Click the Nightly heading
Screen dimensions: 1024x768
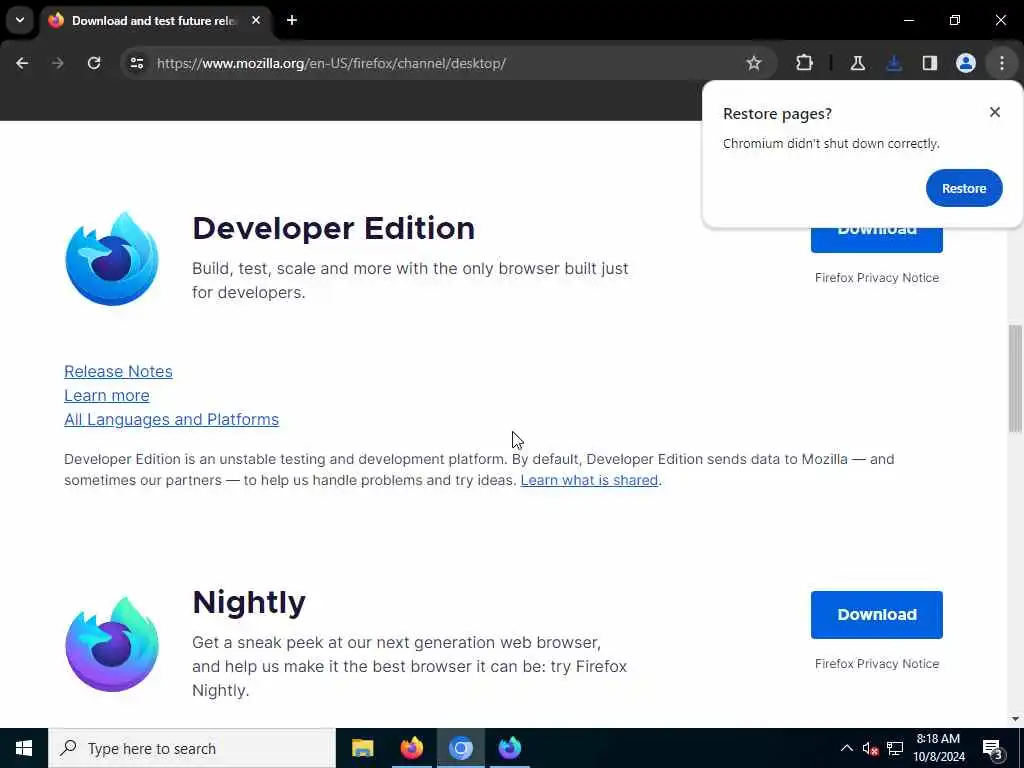(x=249, y=602)
